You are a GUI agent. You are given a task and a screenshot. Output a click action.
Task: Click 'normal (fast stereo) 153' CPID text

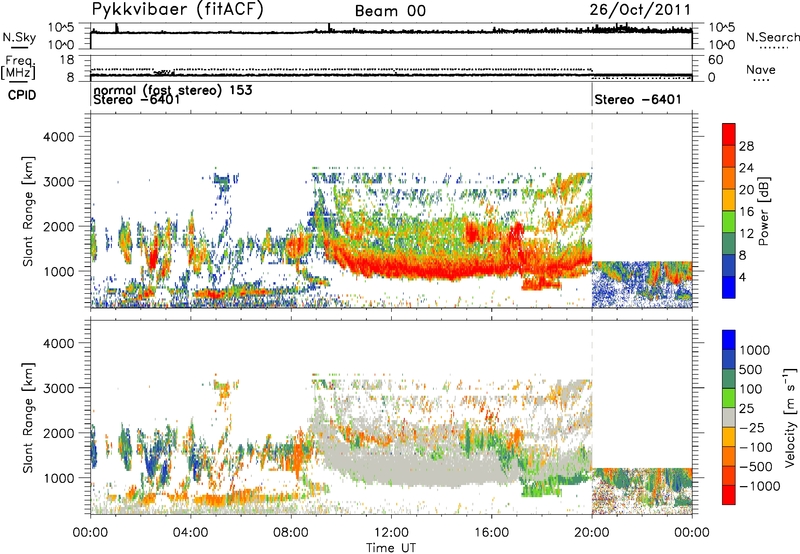(173, 90)
